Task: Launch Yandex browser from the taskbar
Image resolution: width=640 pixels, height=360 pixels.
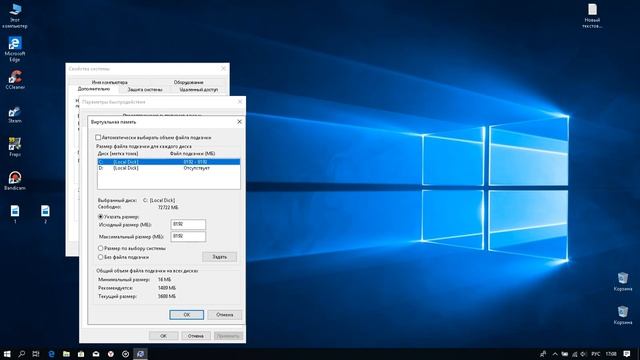Action: [111, 354]
